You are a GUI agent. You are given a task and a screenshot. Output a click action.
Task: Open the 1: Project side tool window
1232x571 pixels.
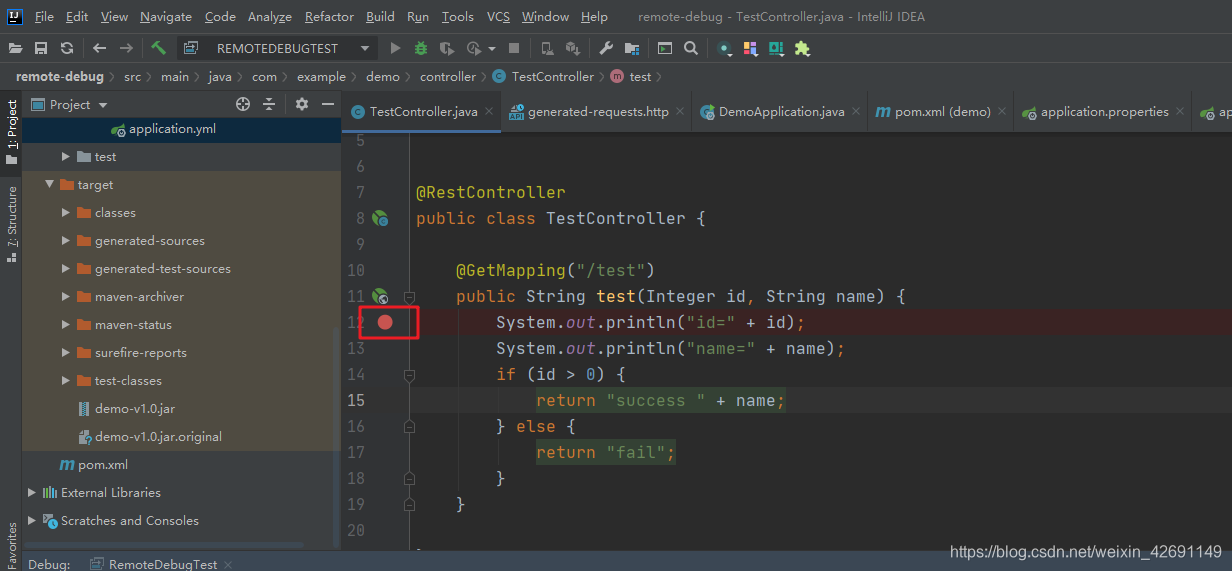tap(11, 131)
